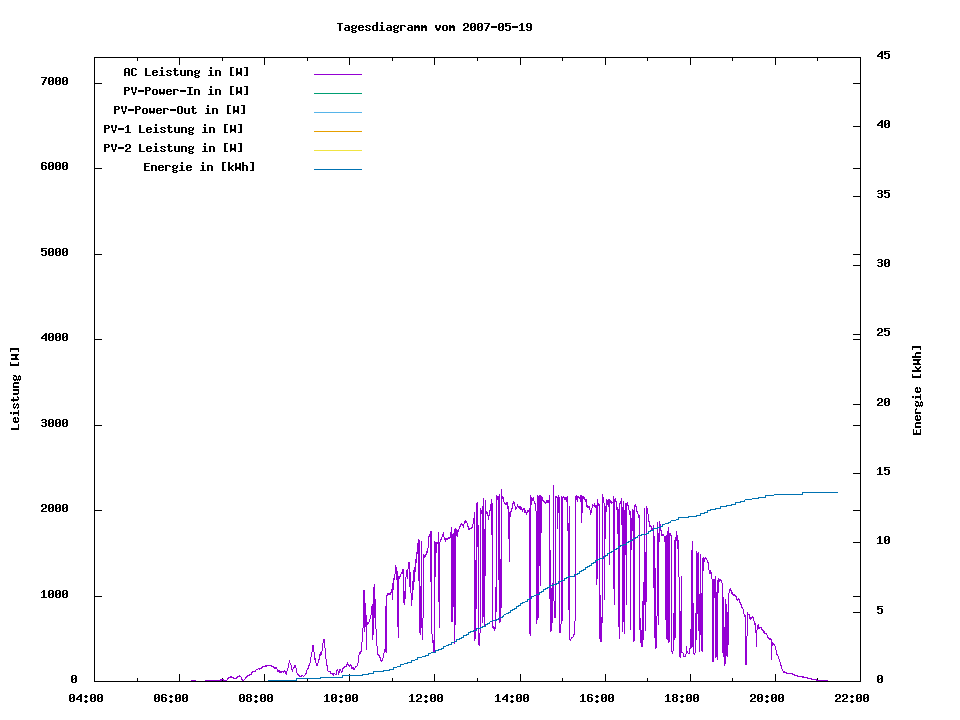Select the PV-Power-In in [W] legend label
Screen dimensions: 960x720
pos(193,91)
